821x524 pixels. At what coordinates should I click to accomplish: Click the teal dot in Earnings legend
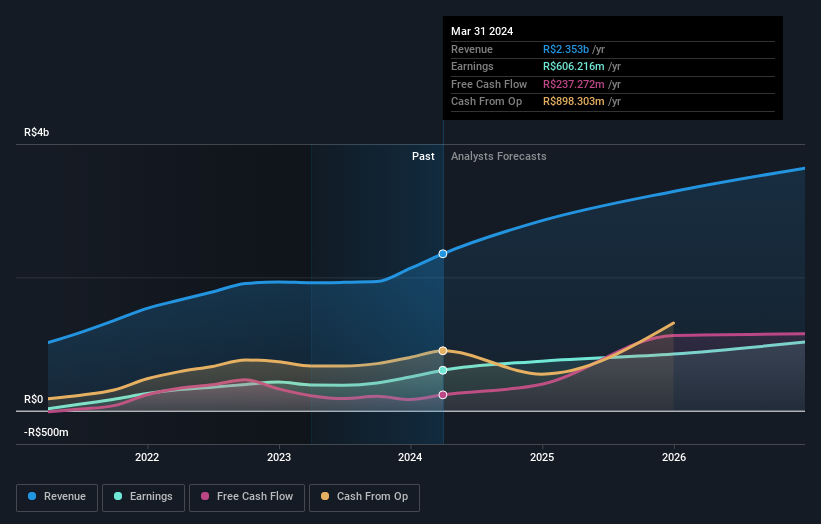coord(118,496)
